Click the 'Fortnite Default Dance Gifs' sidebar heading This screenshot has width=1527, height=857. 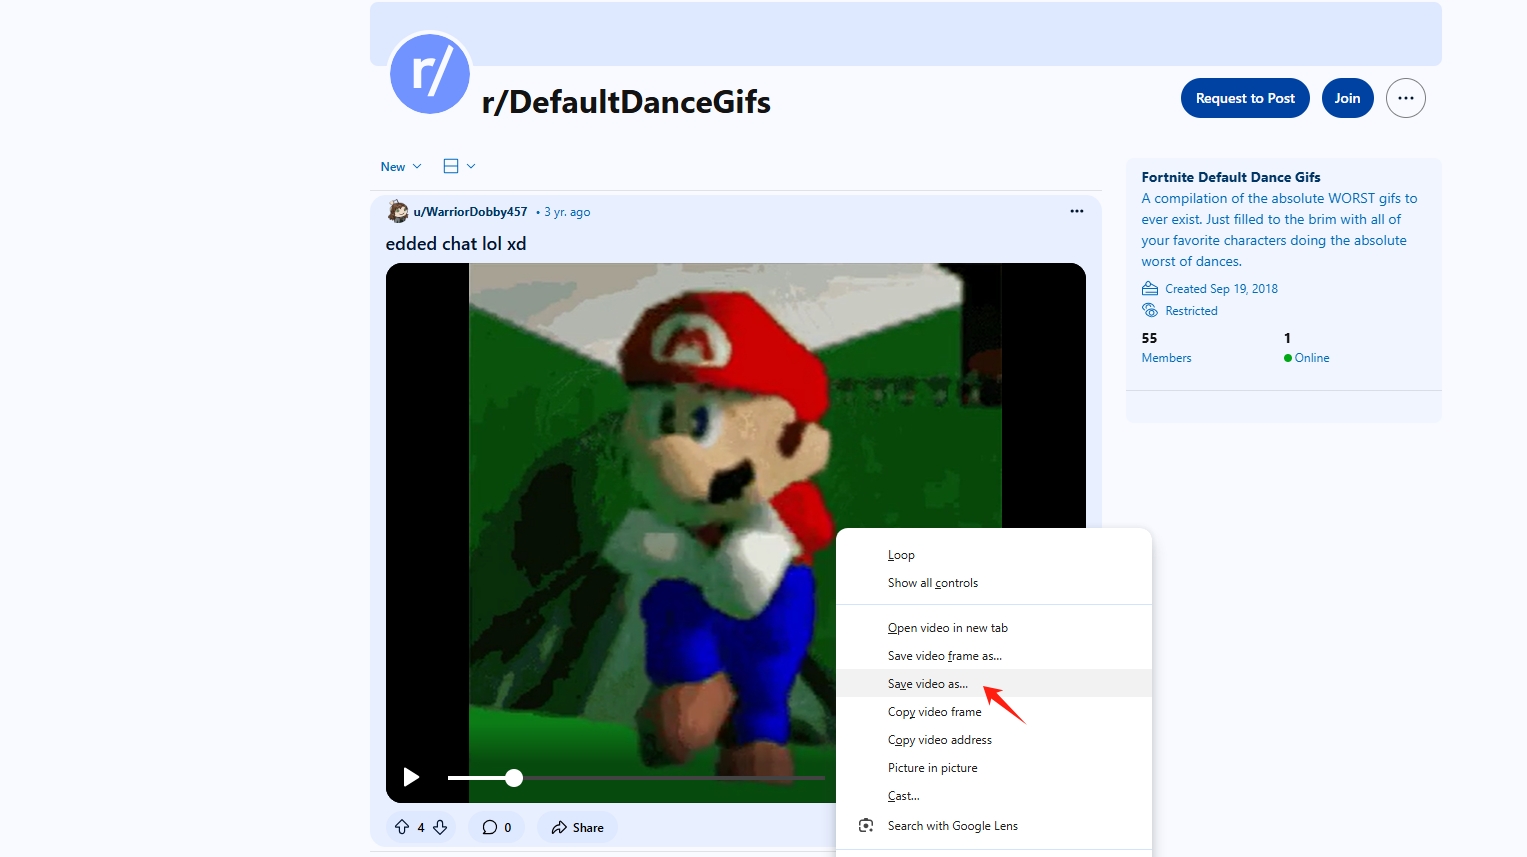1231,177
